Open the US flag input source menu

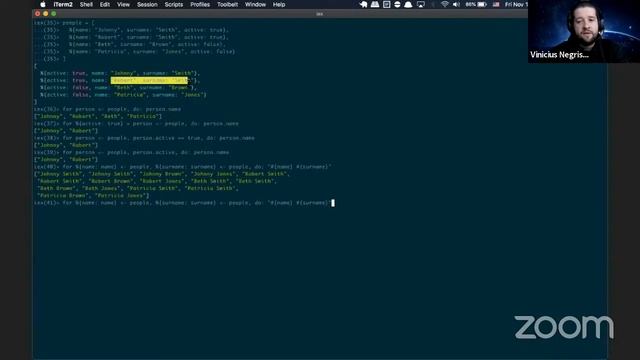point(496,4)
